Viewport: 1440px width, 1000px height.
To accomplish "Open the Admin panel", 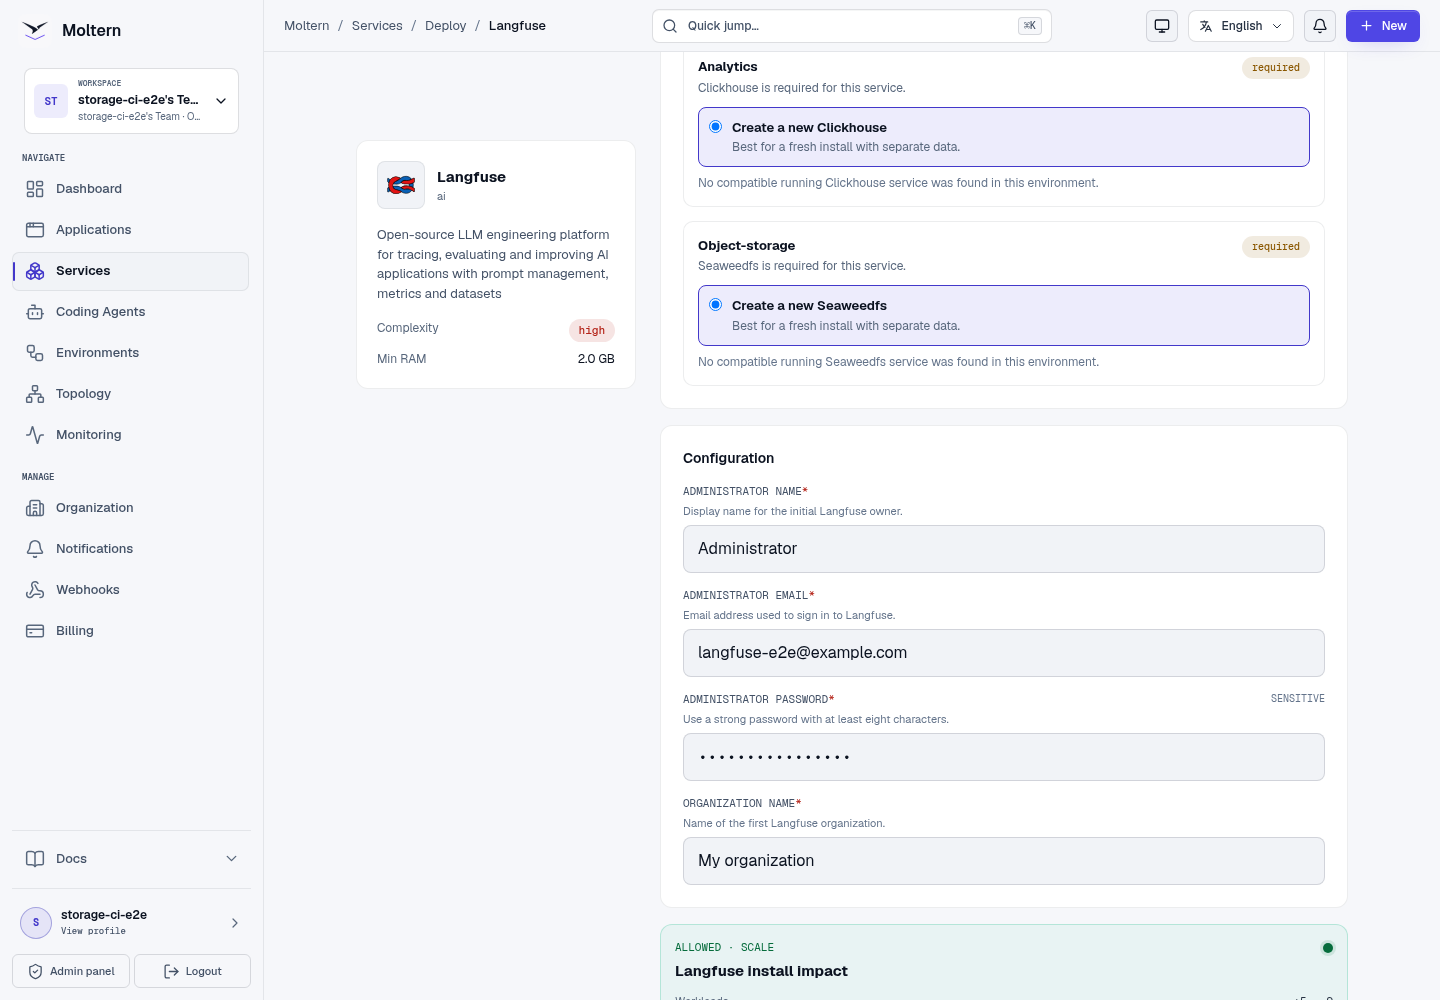I will pyautogui.click(x=71, y=971).
